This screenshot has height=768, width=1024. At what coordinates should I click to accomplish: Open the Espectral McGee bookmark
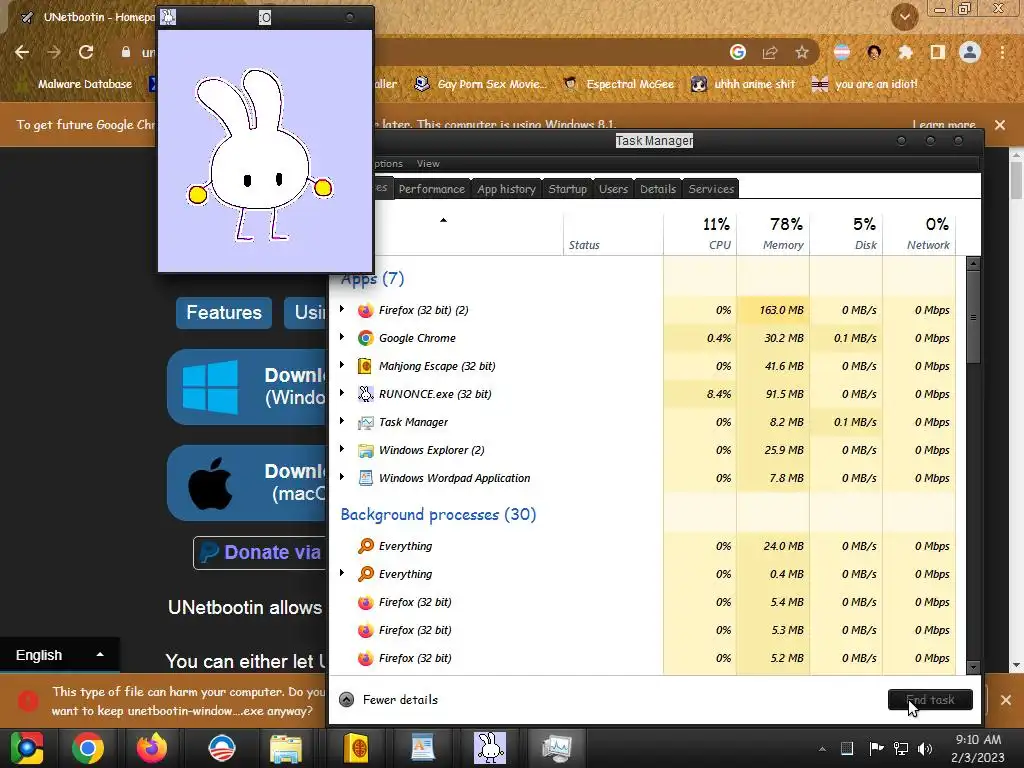coord(619,84)
